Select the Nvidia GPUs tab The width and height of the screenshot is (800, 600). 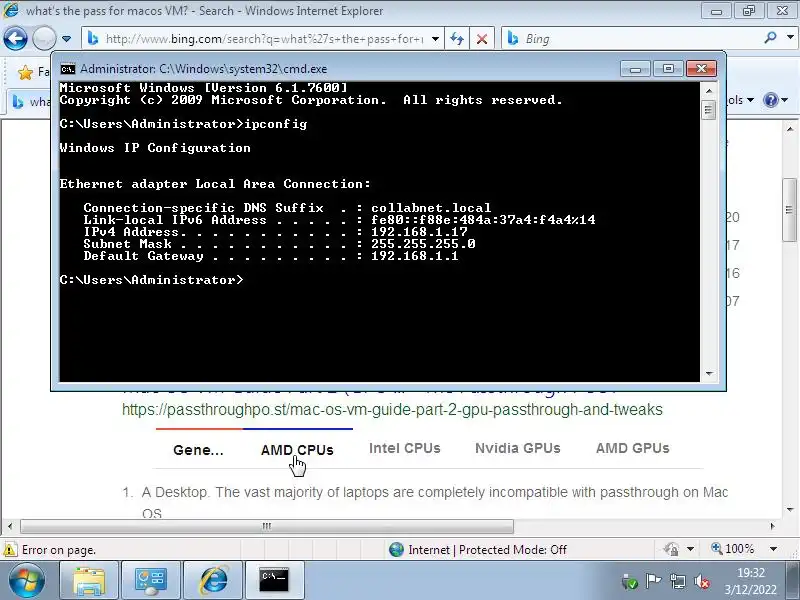pos(517,448)
